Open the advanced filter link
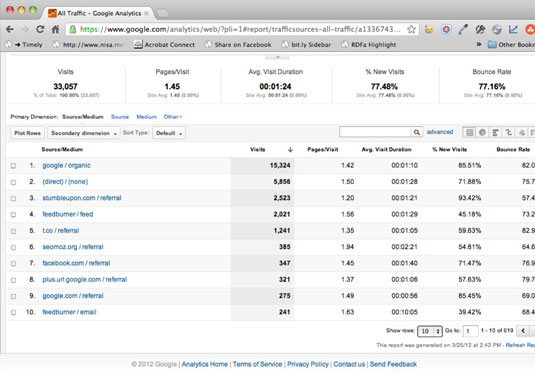This screenshot has width=535, height=375. [x=440, y=132]
